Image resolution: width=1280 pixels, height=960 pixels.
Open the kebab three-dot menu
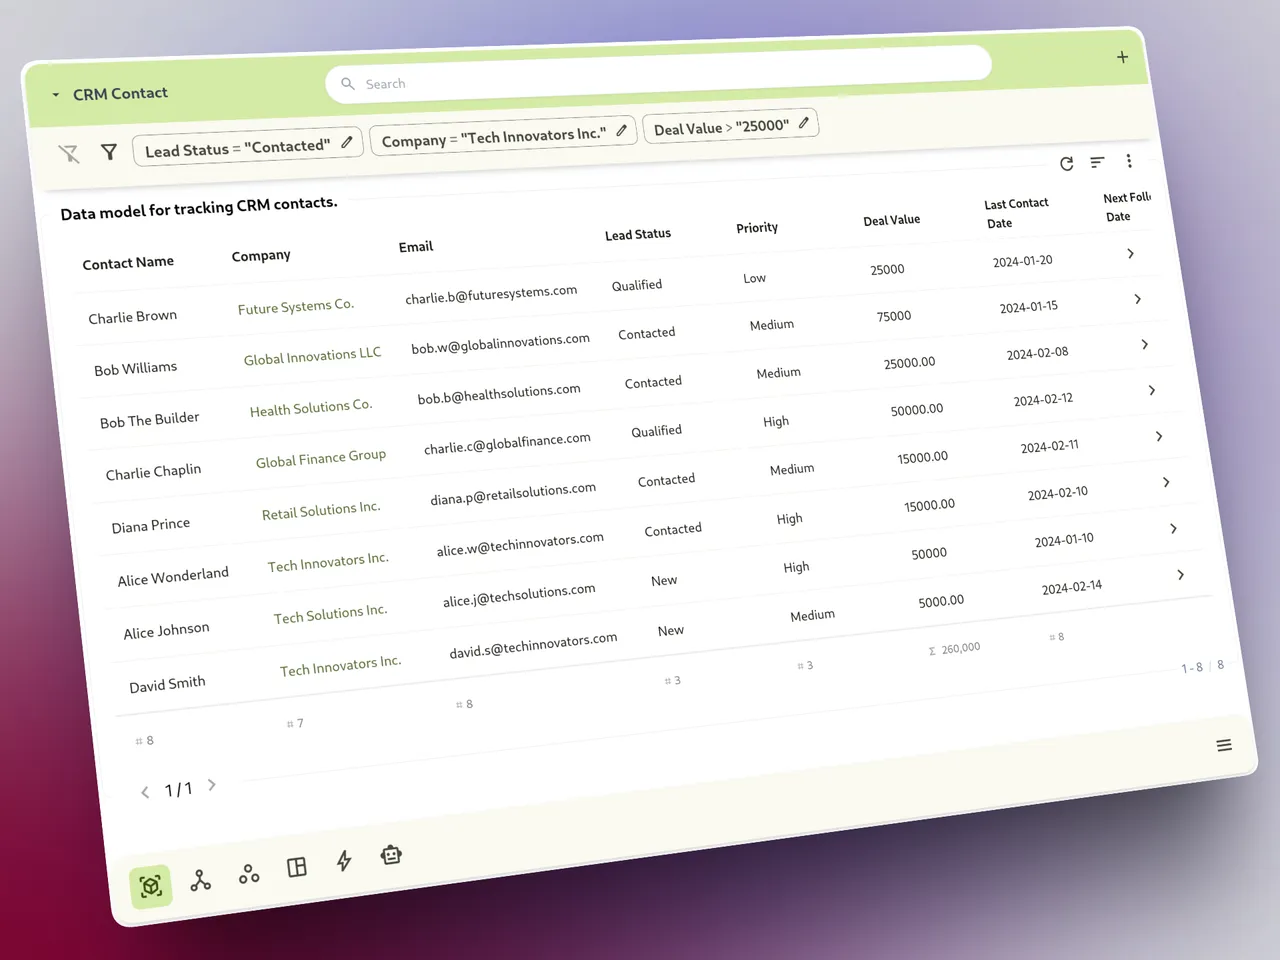1129,160
